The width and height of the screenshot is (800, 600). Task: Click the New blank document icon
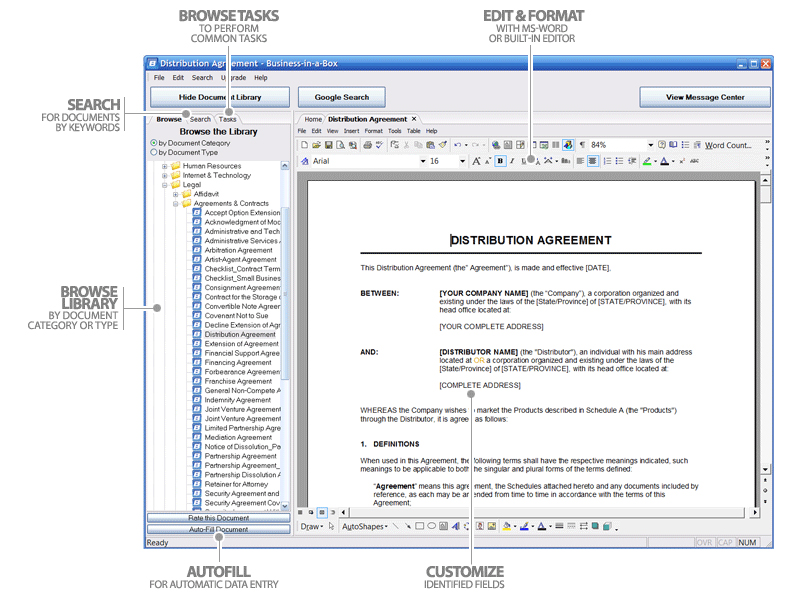(305, 145)
